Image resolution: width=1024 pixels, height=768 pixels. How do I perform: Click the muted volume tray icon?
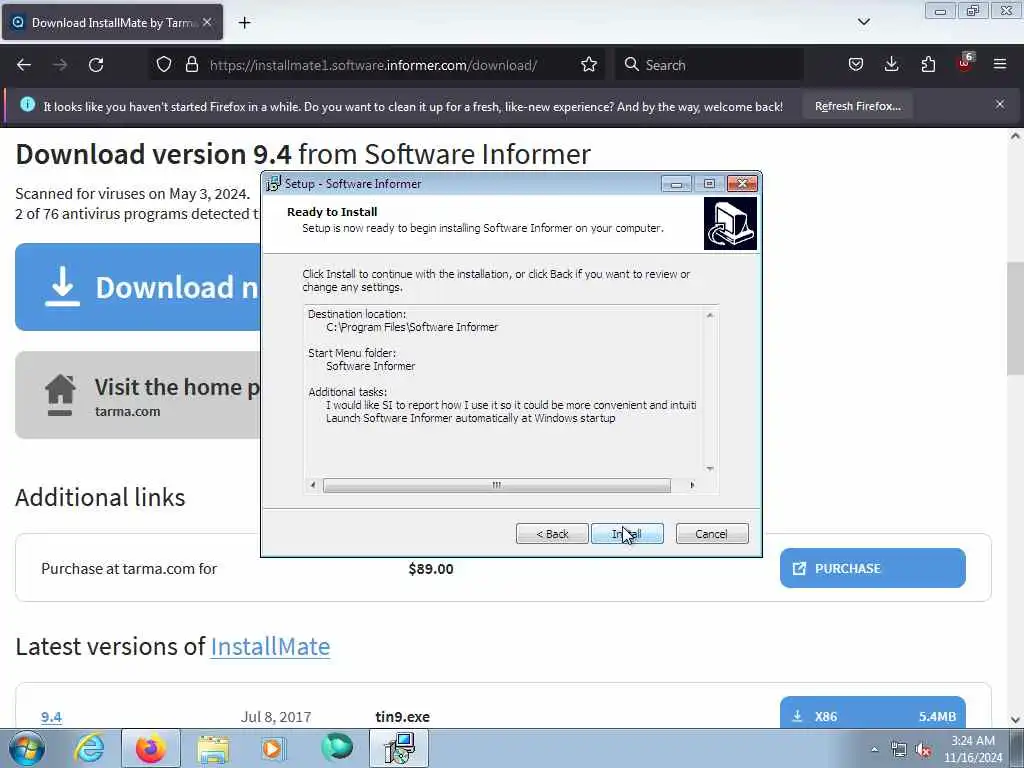[x=923, y=750]
